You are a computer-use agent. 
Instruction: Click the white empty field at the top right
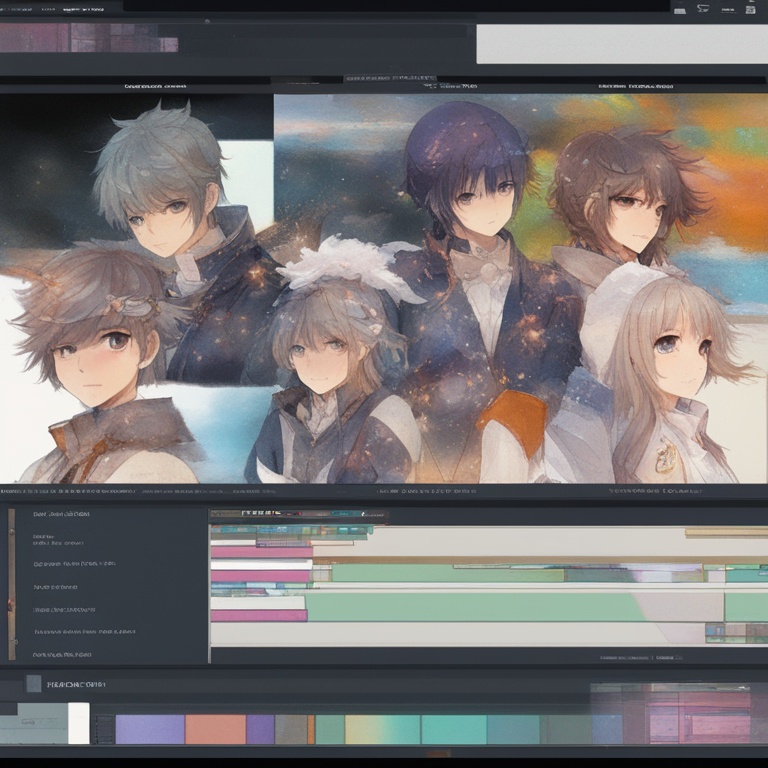[620, 44]
